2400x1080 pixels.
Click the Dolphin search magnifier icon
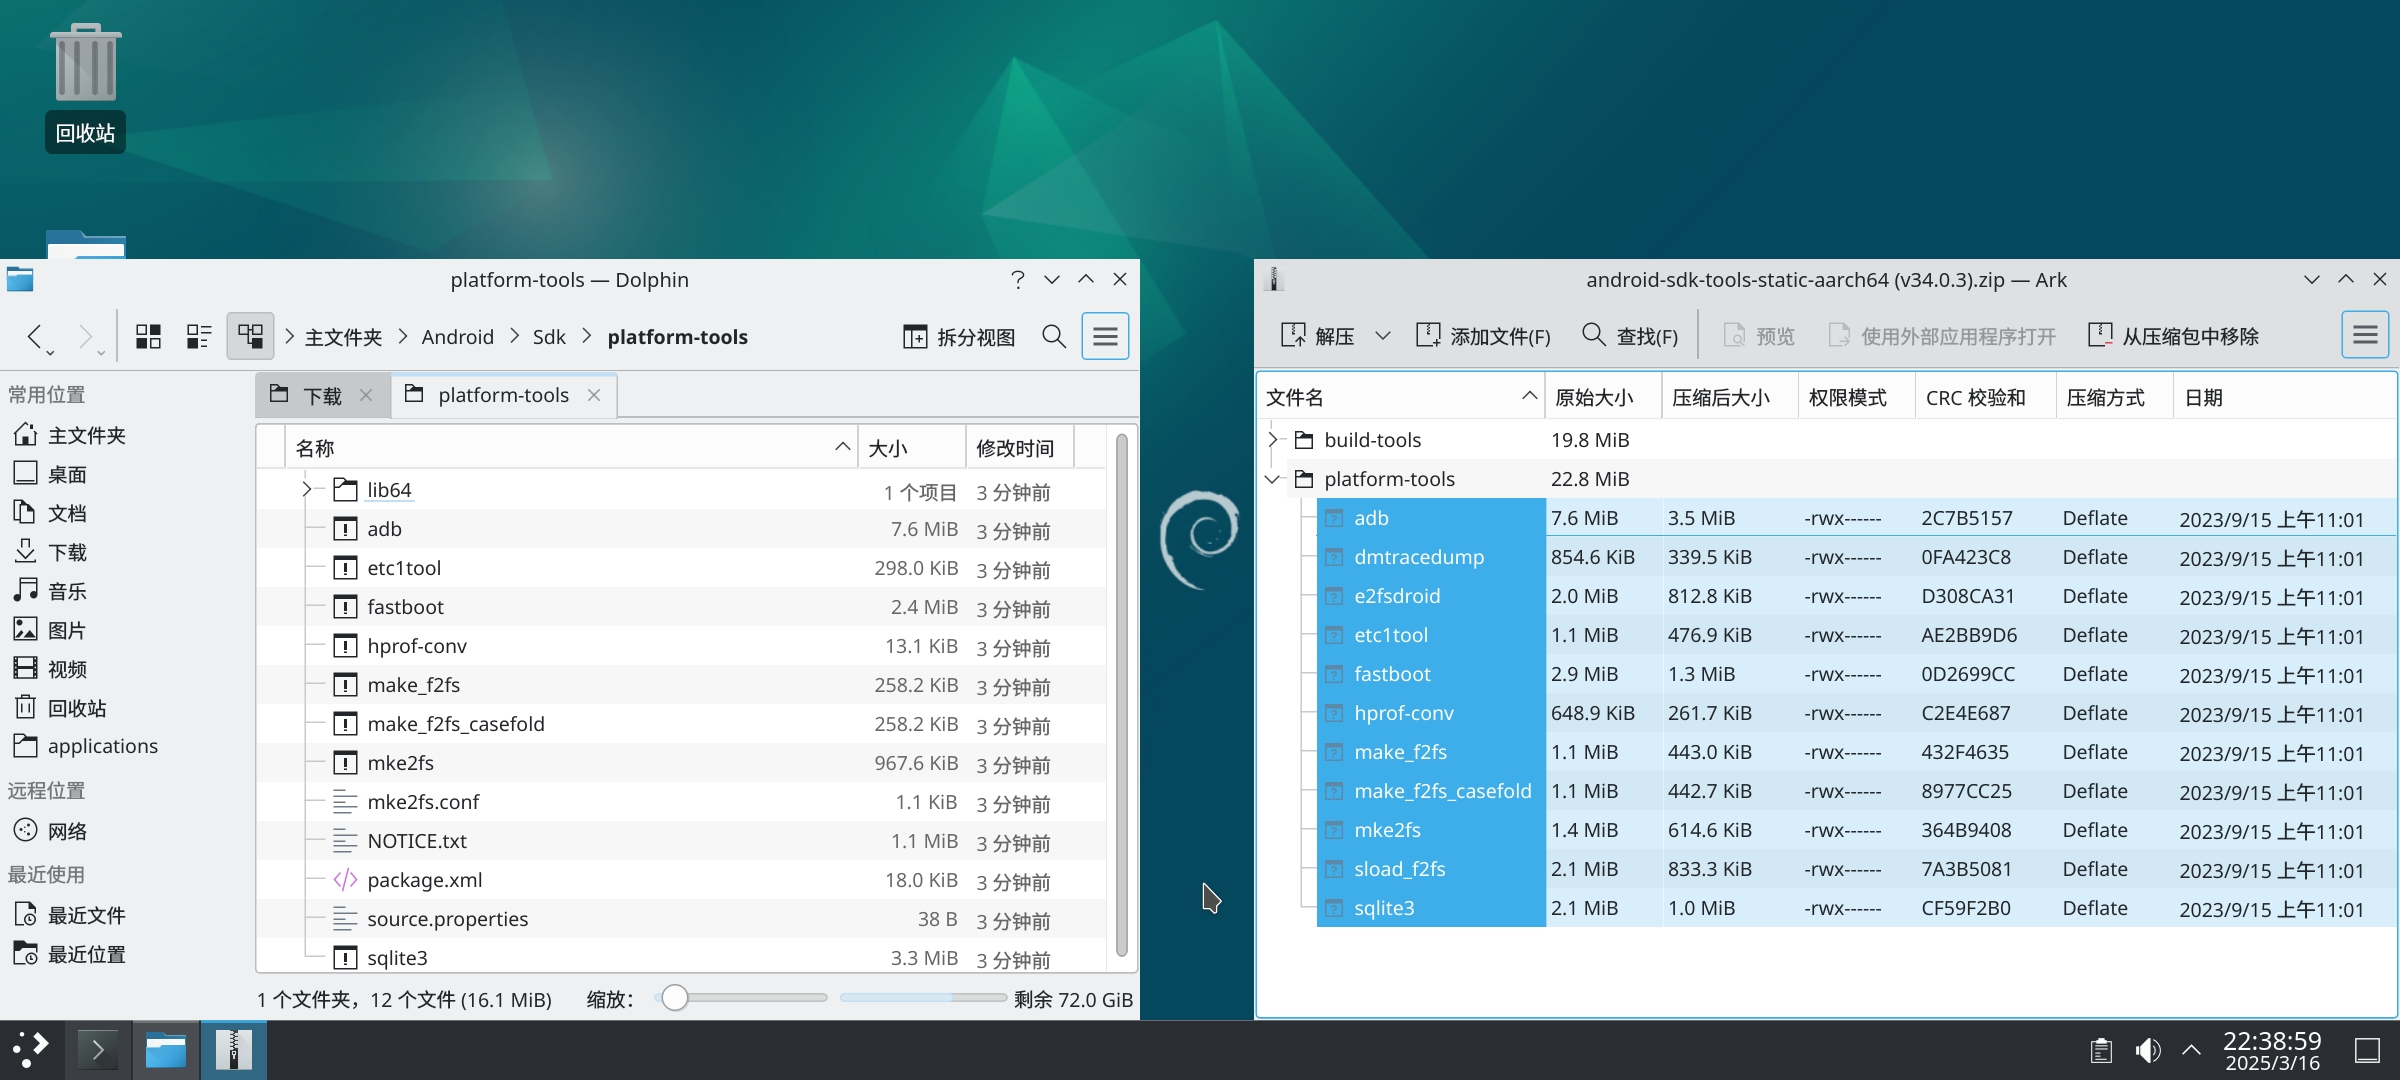pos(1054,336)
